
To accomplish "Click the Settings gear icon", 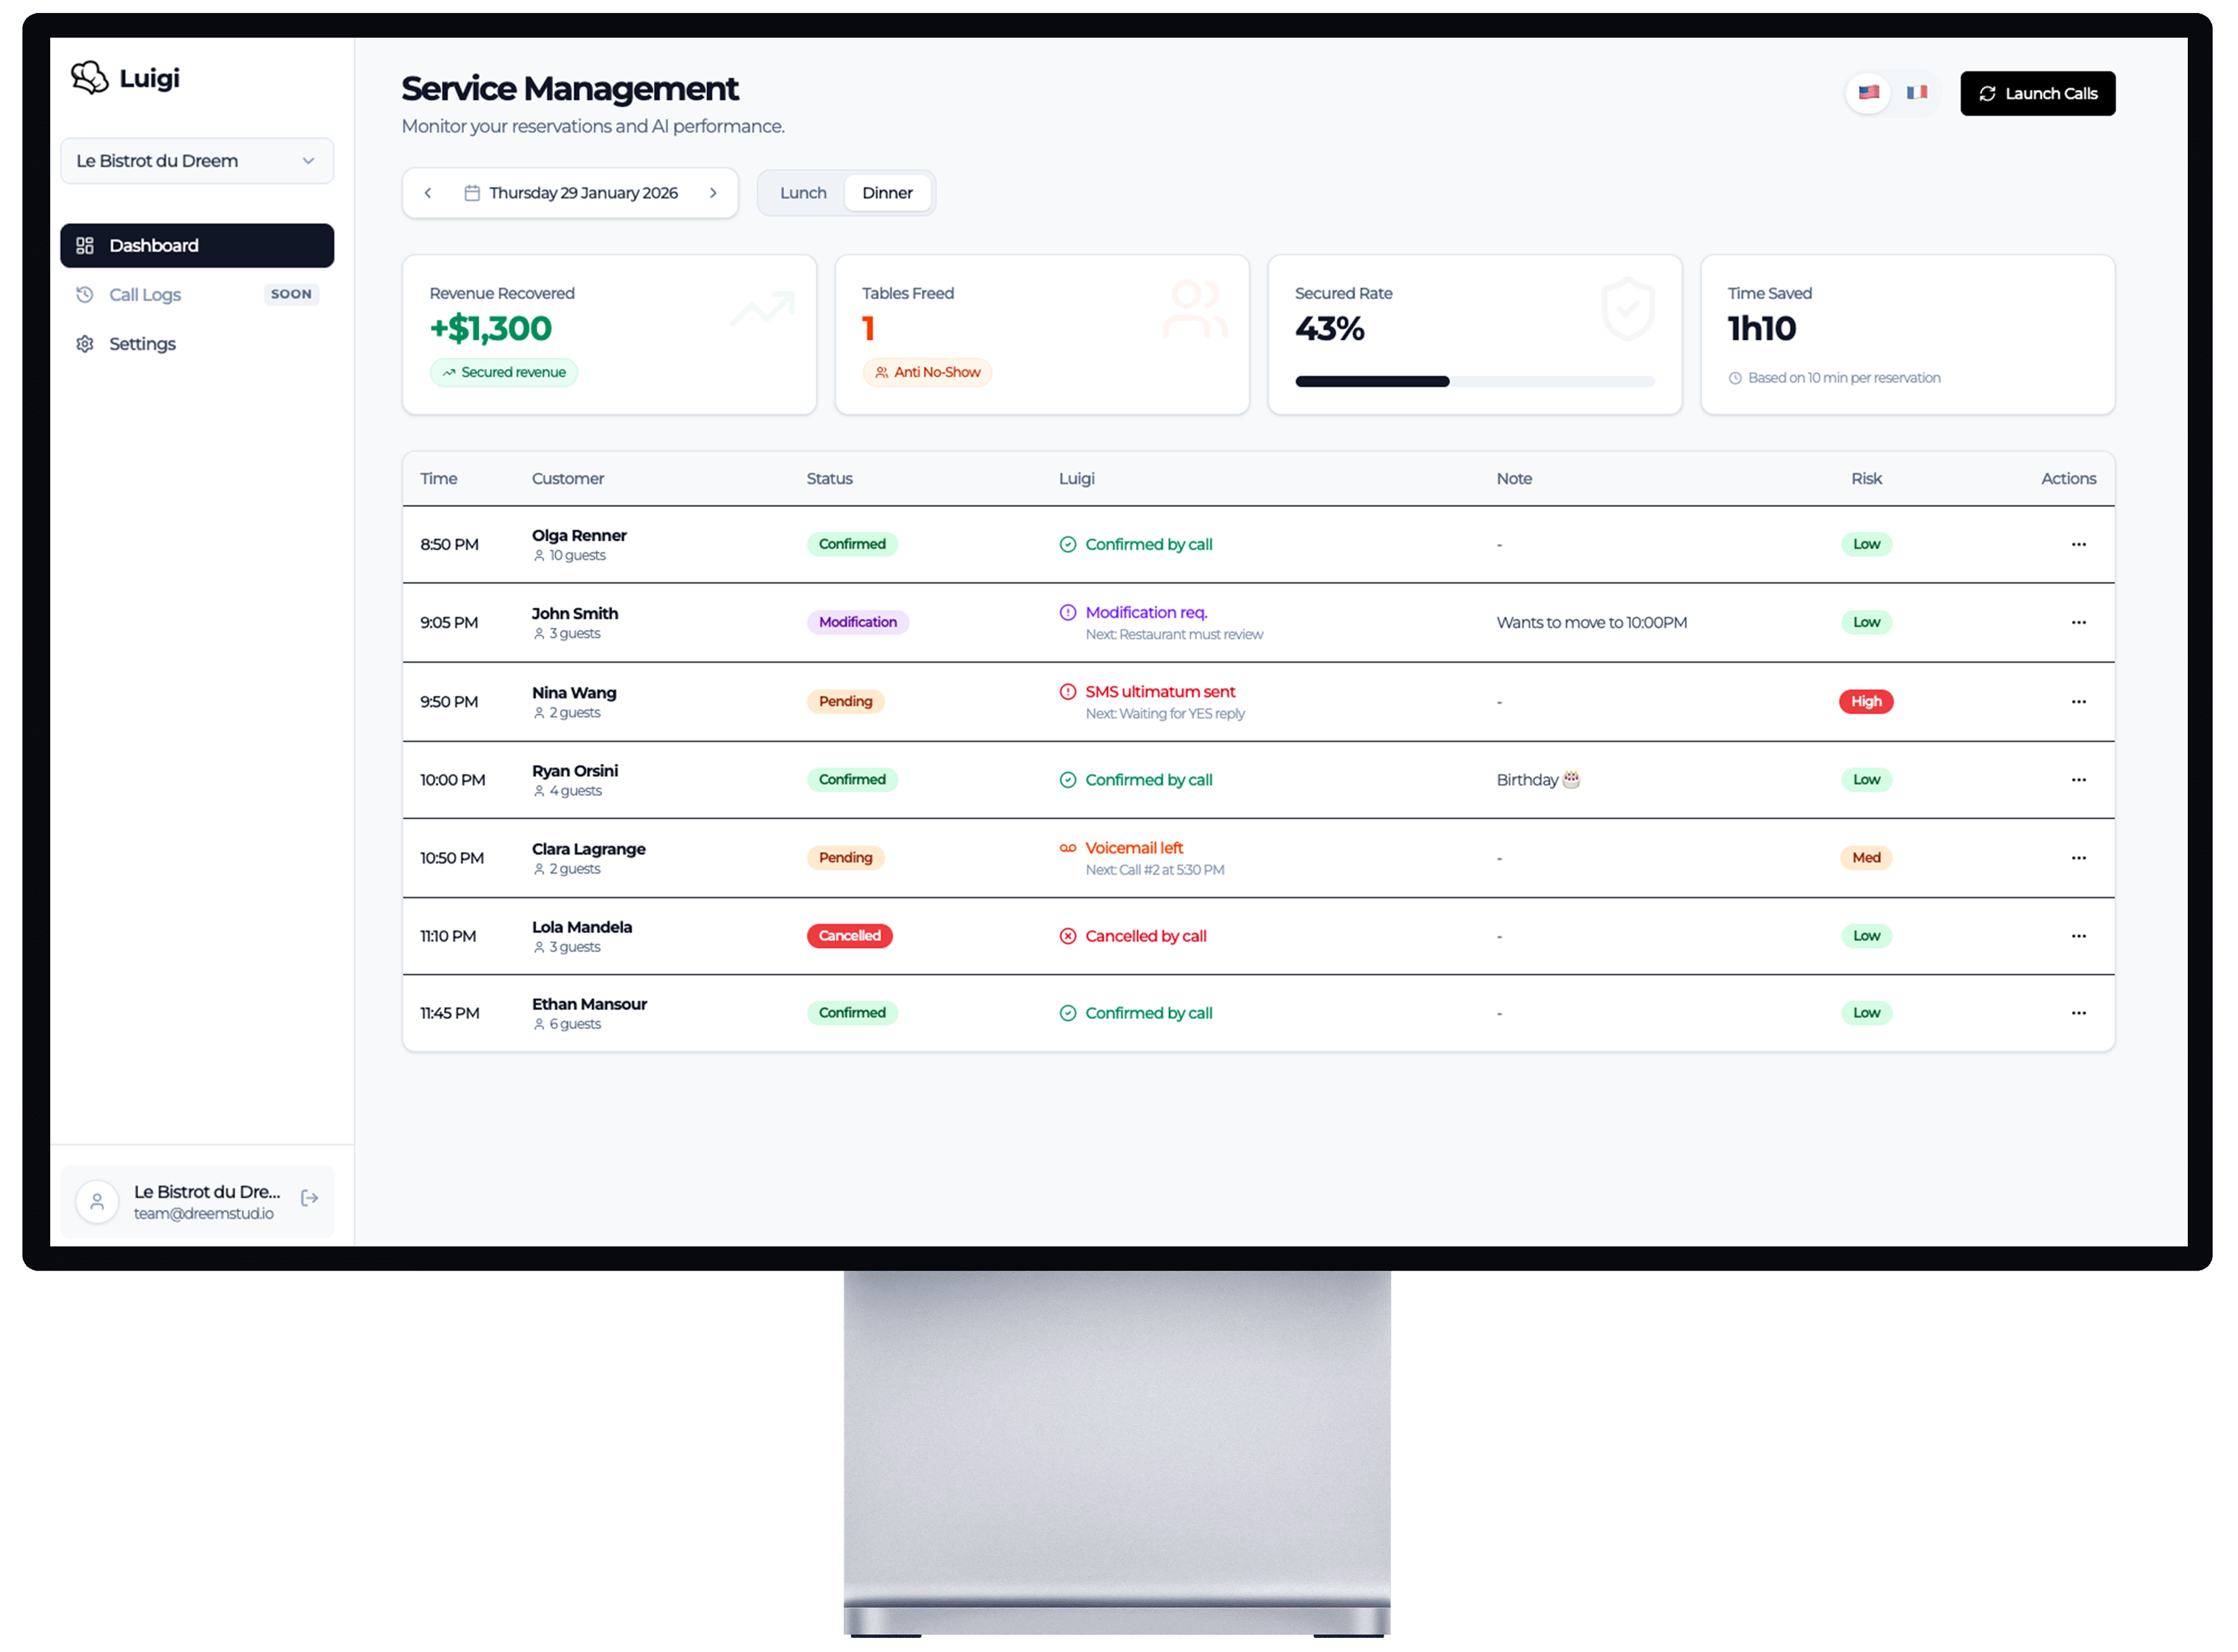I will pyautogui.click(x=85, y=343).
